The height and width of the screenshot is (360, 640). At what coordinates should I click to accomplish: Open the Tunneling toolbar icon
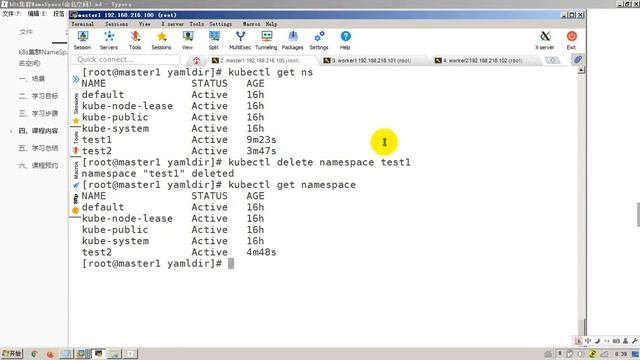(266, 40)
